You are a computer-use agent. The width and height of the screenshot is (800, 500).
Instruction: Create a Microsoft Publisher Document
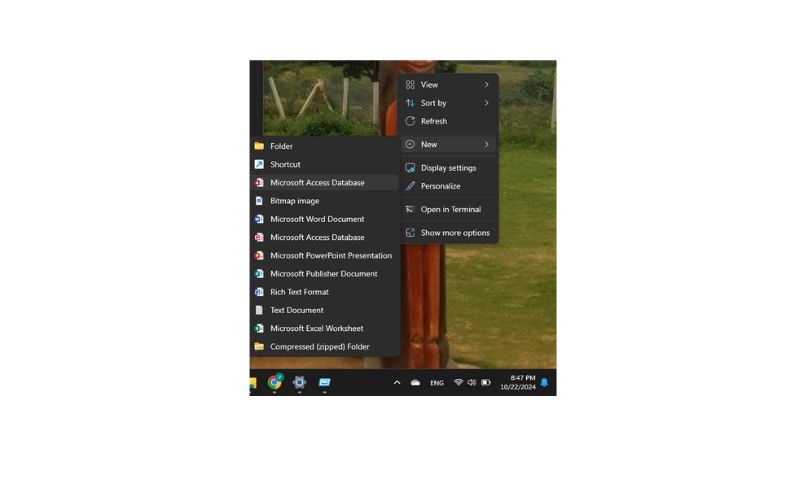(x=324, y=274)
